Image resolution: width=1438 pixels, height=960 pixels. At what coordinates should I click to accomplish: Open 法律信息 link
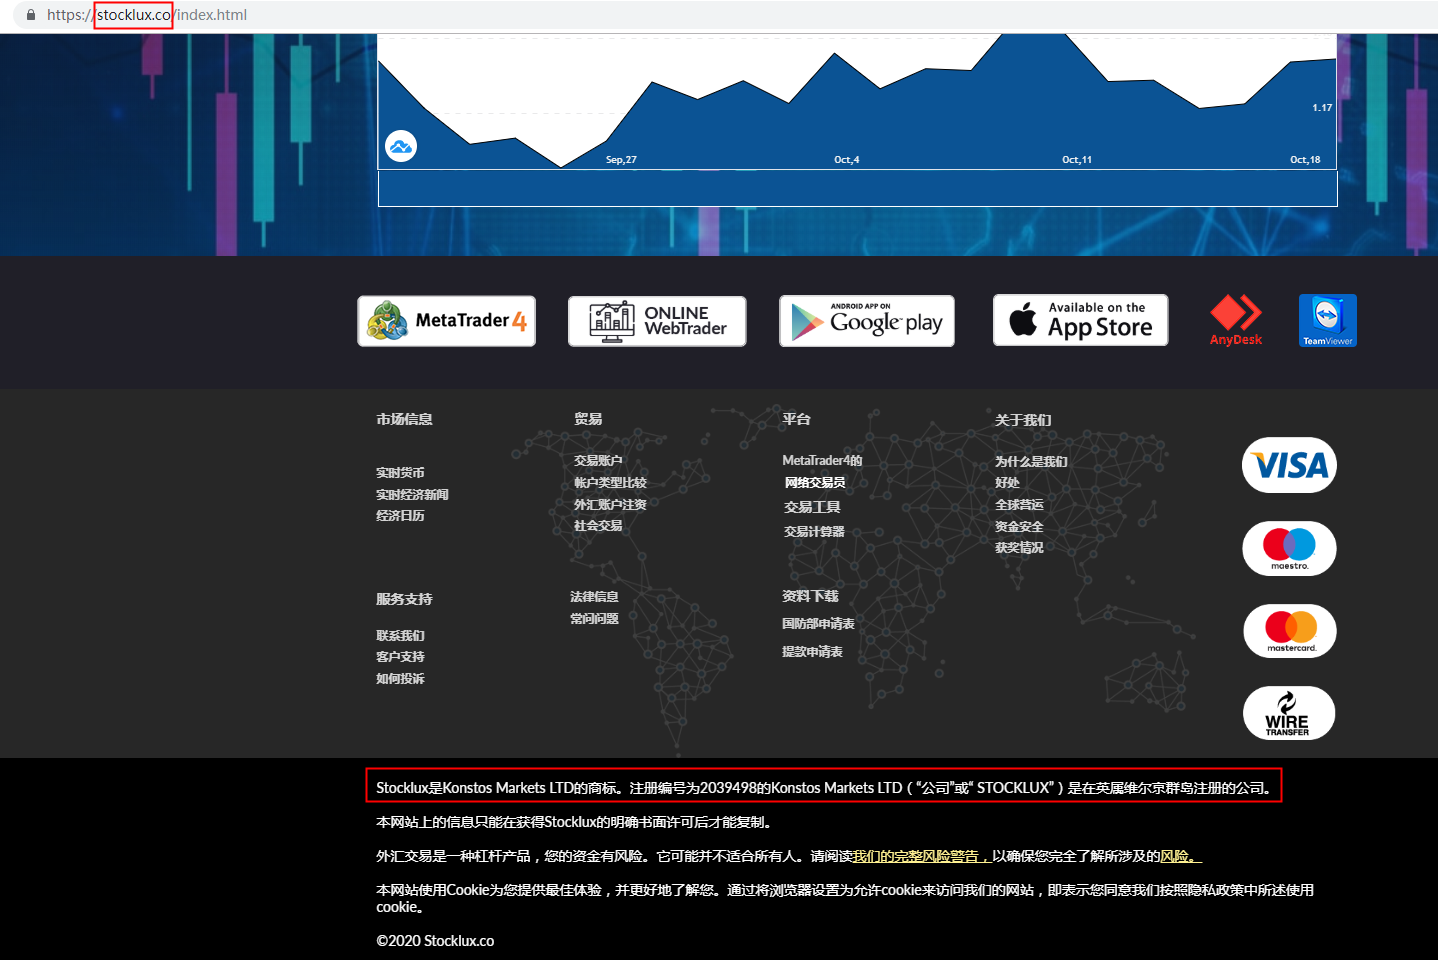594,597
